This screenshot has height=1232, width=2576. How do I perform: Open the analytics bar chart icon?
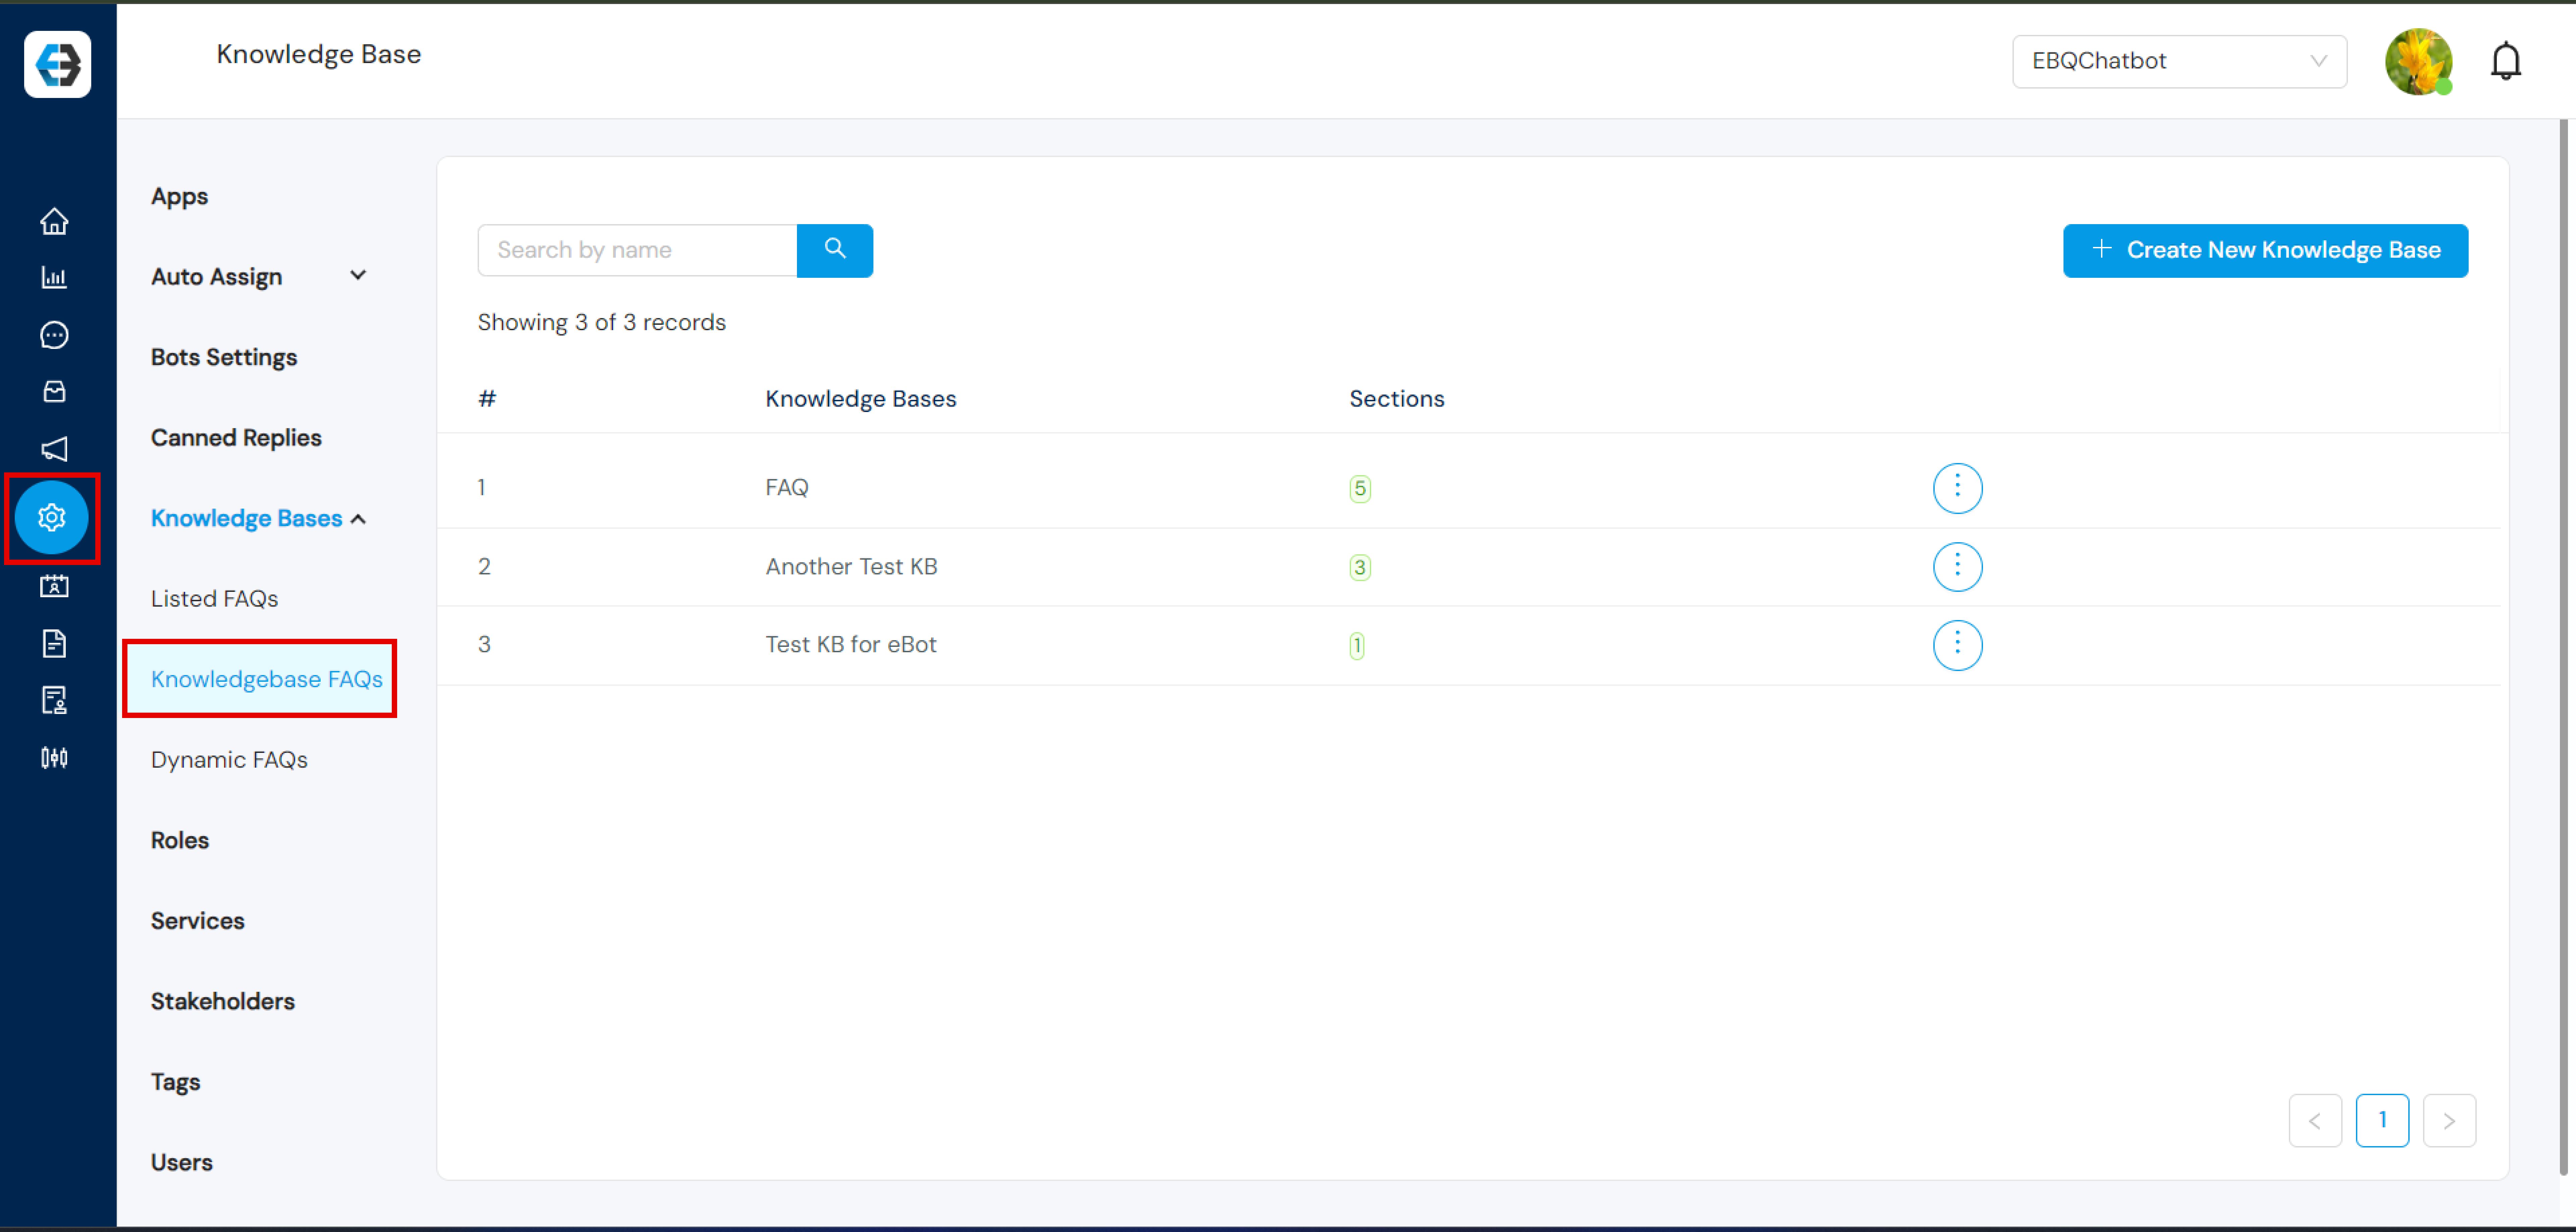pyautogui.click(x=54, y=277)
